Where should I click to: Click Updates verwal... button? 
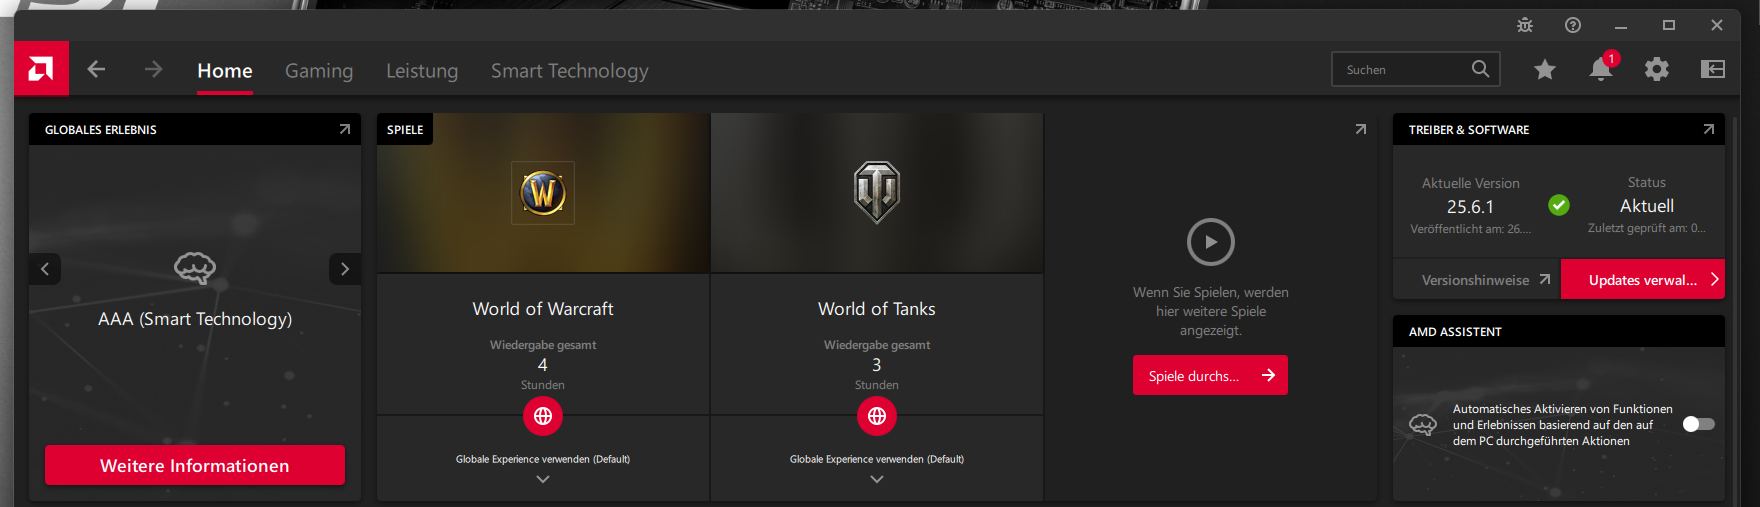tap(1643, 280)
